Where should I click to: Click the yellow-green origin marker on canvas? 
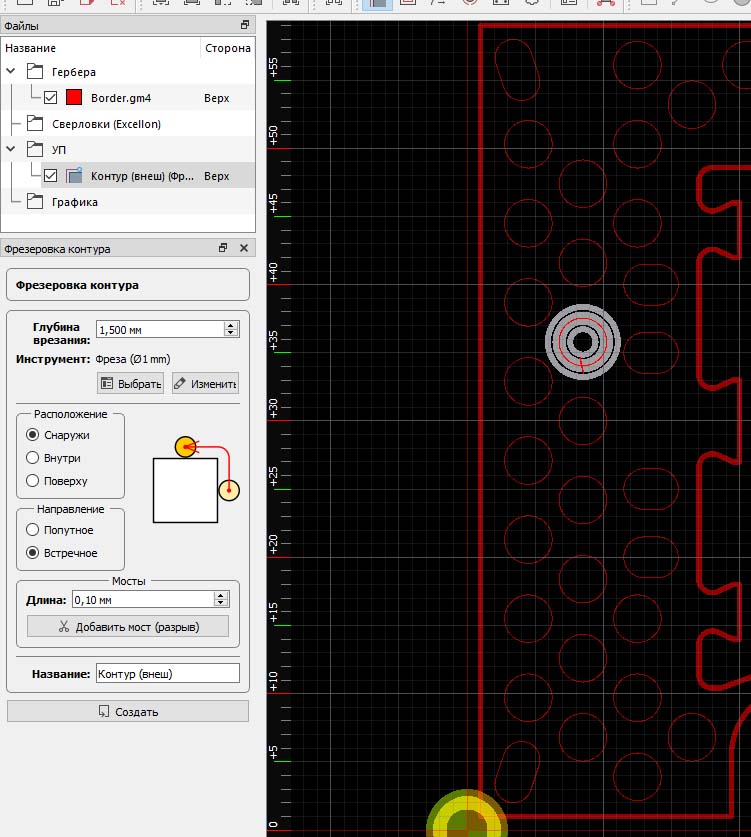pos(467,814)
